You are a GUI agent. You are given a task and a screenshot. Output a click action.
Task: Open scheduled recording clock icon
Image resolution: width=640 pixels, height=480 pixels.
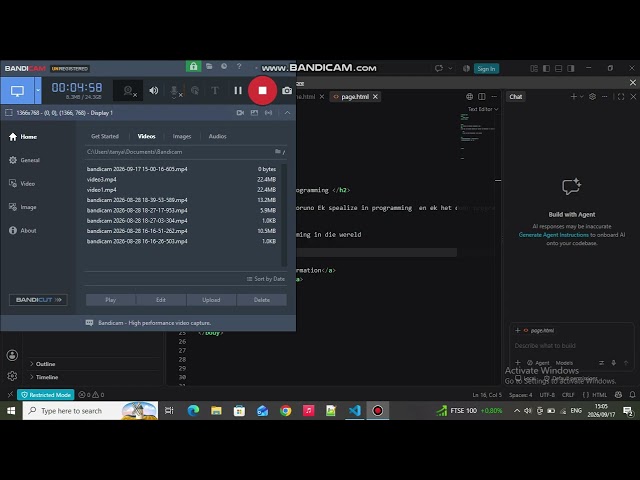tap(224, 66)
